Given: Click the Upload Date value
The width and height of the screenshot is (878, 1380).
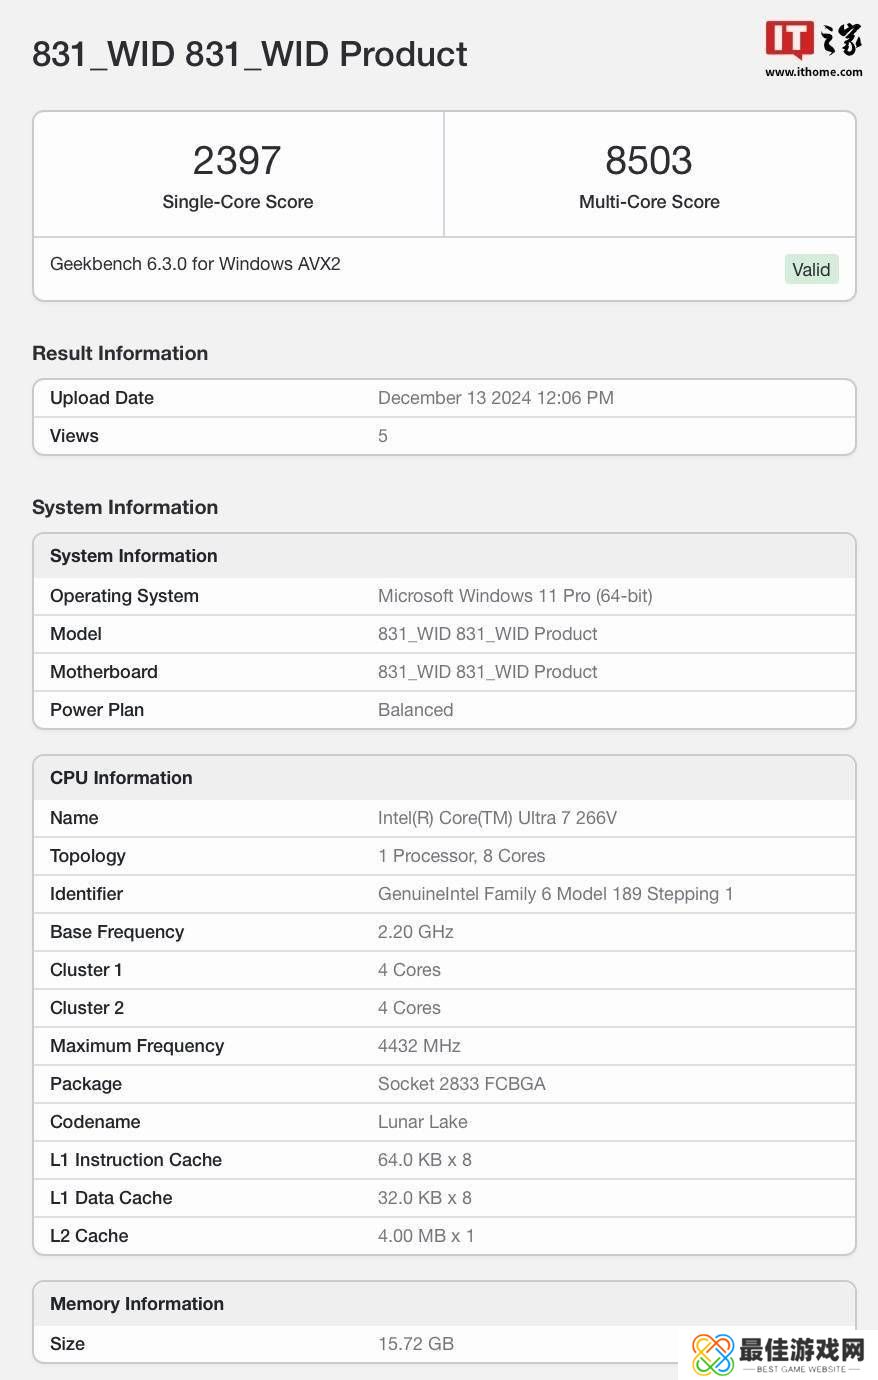Looking at the screenshot, I should [x=495, y=398].
